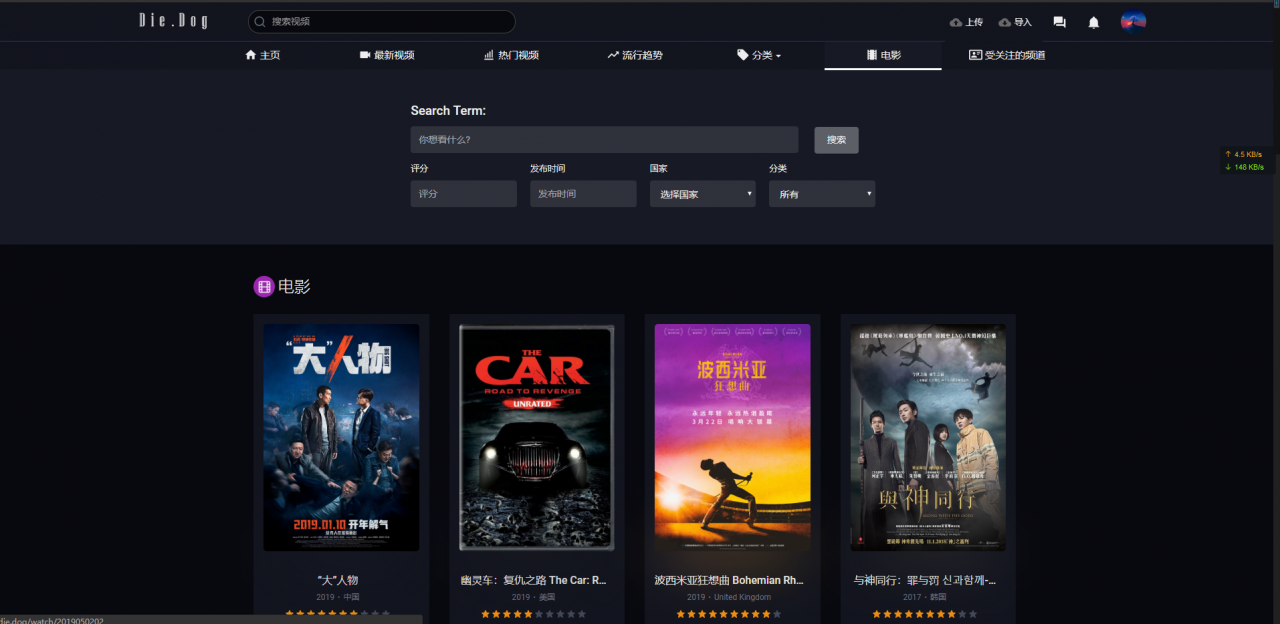Click the upload cloud icon
Screen dimensions: 1280x624
[956, 22]
